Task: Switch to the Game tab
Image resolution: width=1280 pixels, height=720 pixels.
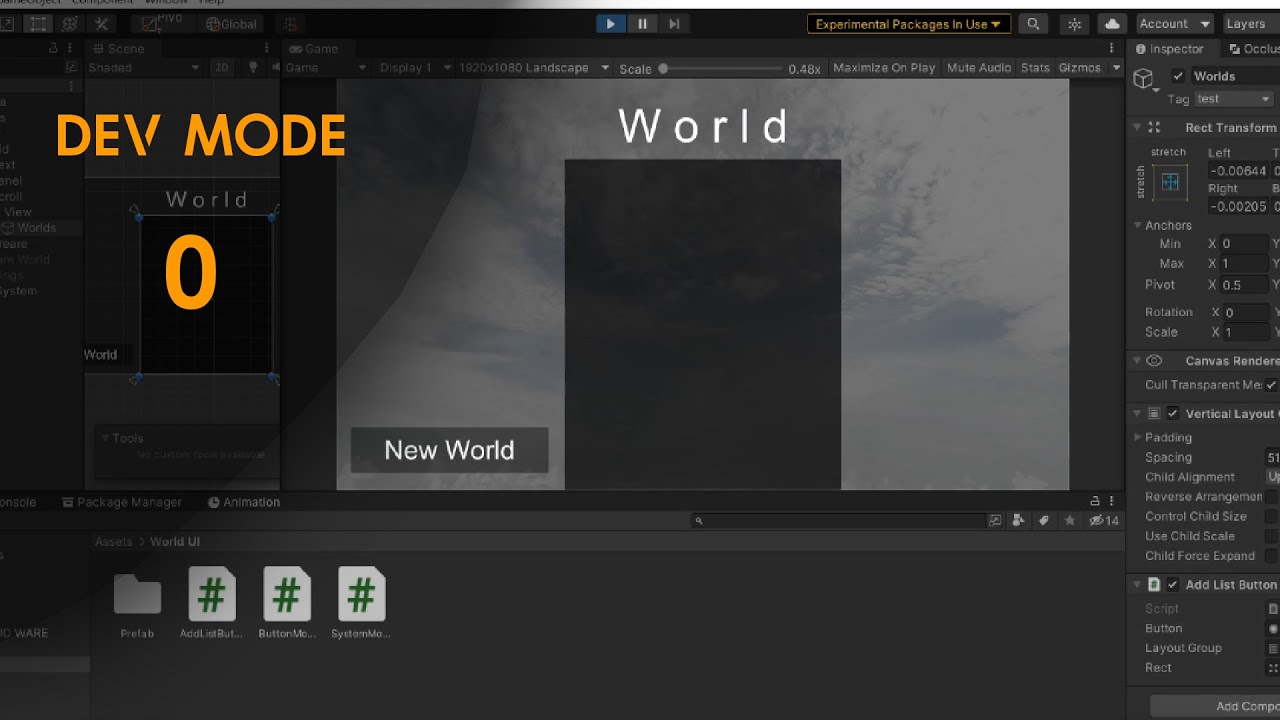Action: coord(313,48)
